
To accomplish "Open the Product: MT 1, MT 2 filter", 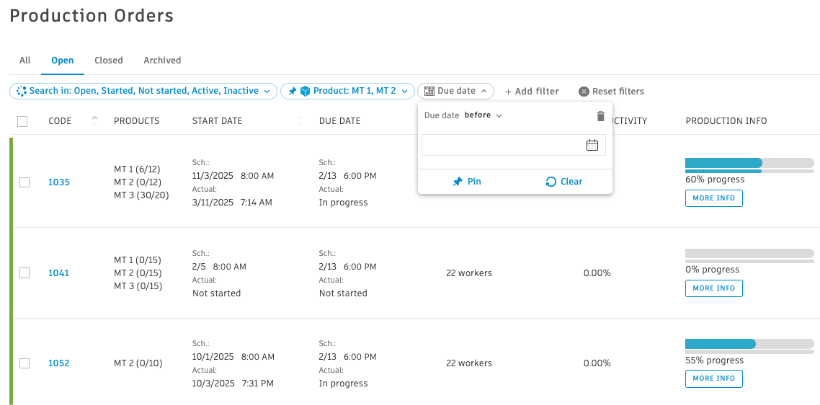I will (x=347, y=91).
